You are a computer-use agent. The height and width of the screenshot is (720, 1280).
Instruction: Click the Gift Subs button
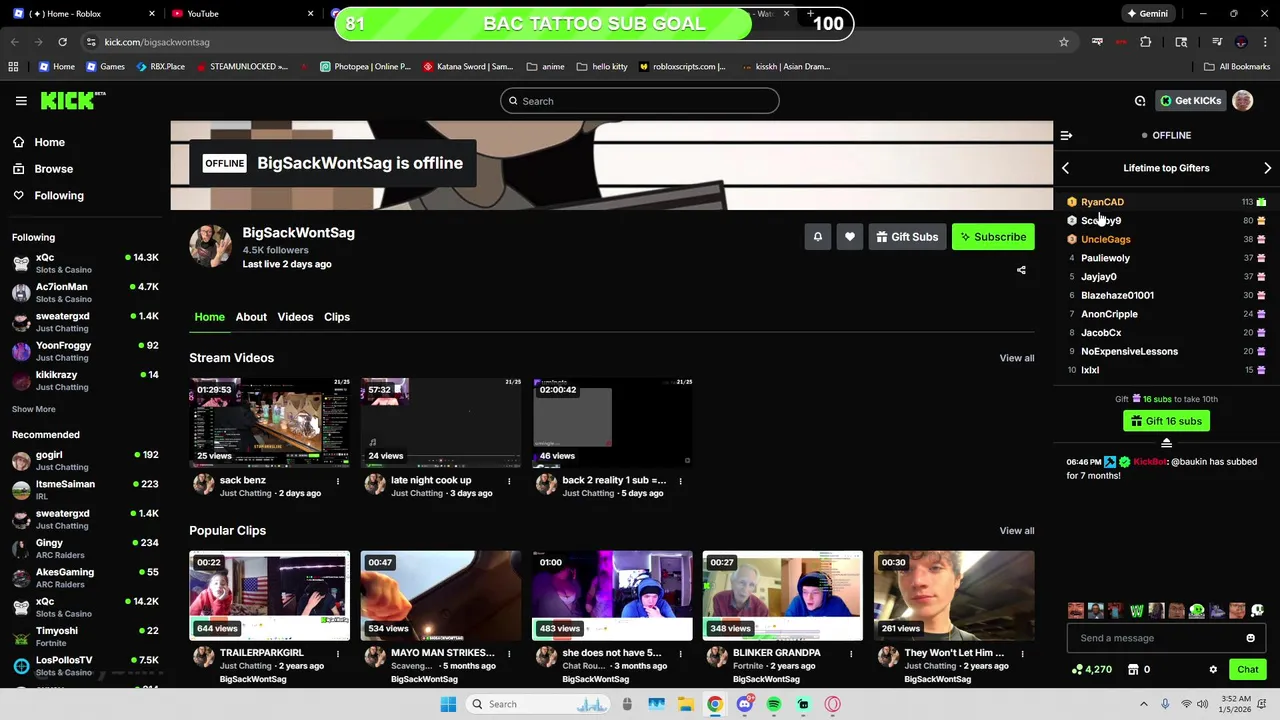[x=907, y=237]
